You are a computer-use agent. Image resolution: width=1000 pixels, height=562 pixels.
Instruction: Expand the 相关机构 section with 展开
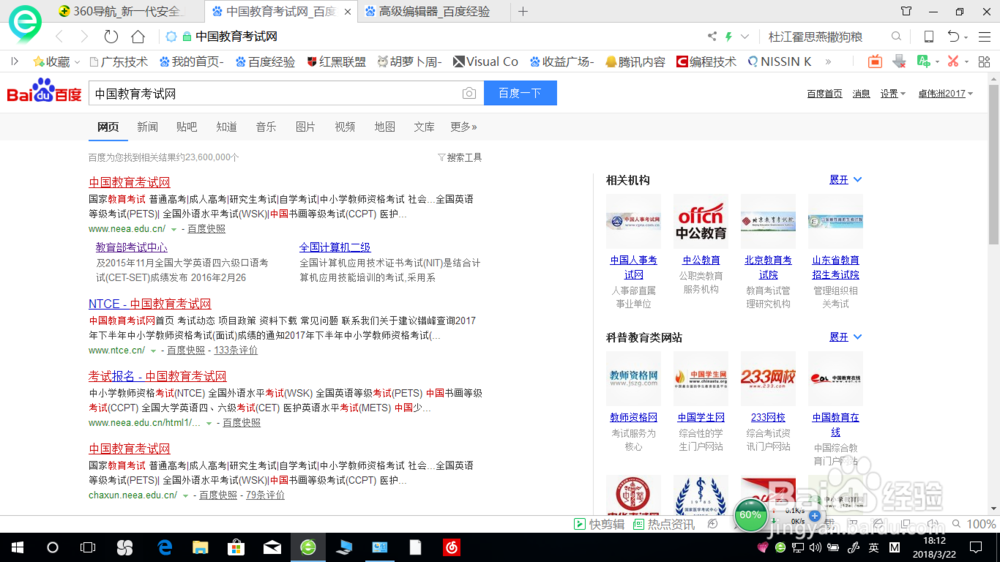point(845,180)
